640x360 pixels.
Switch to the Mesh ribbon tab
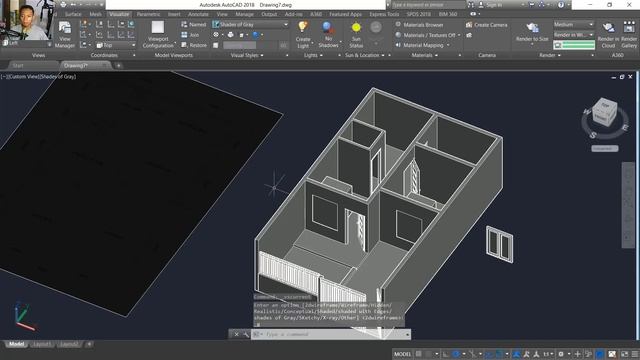tap(96, 14)
